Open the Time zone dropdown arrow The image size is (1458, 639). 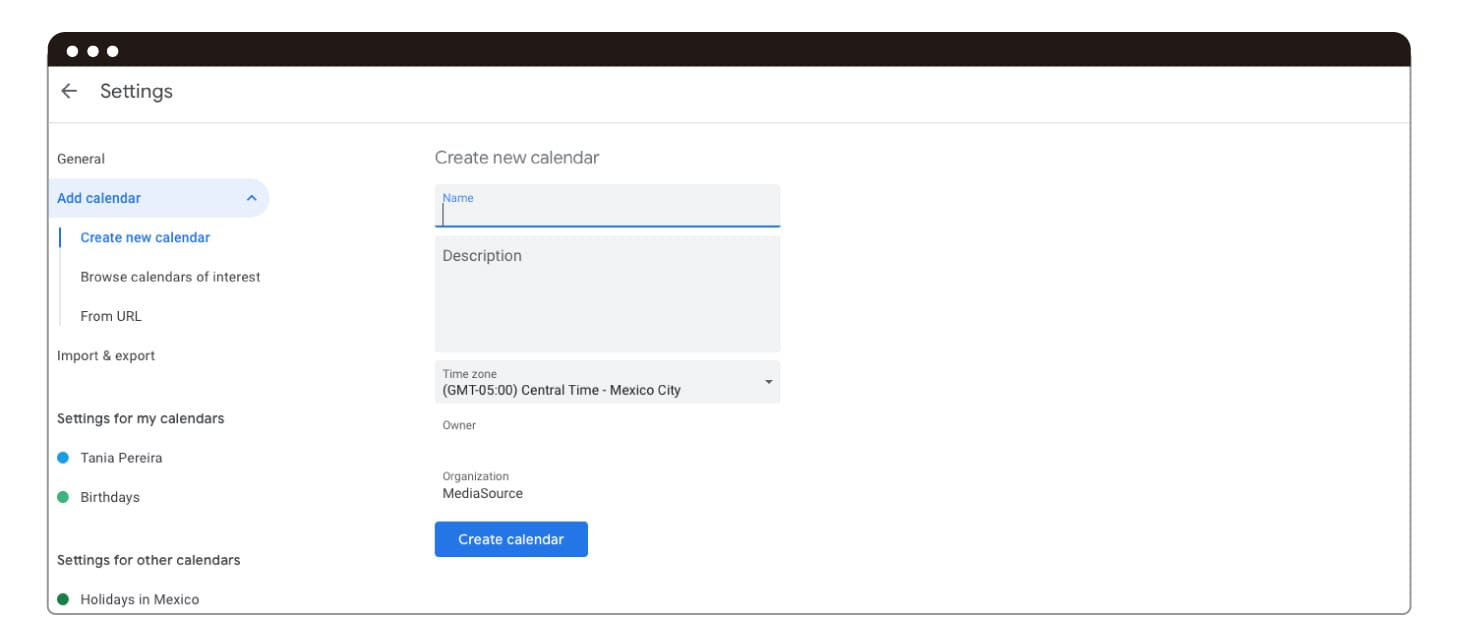click(x=768, y=382)
